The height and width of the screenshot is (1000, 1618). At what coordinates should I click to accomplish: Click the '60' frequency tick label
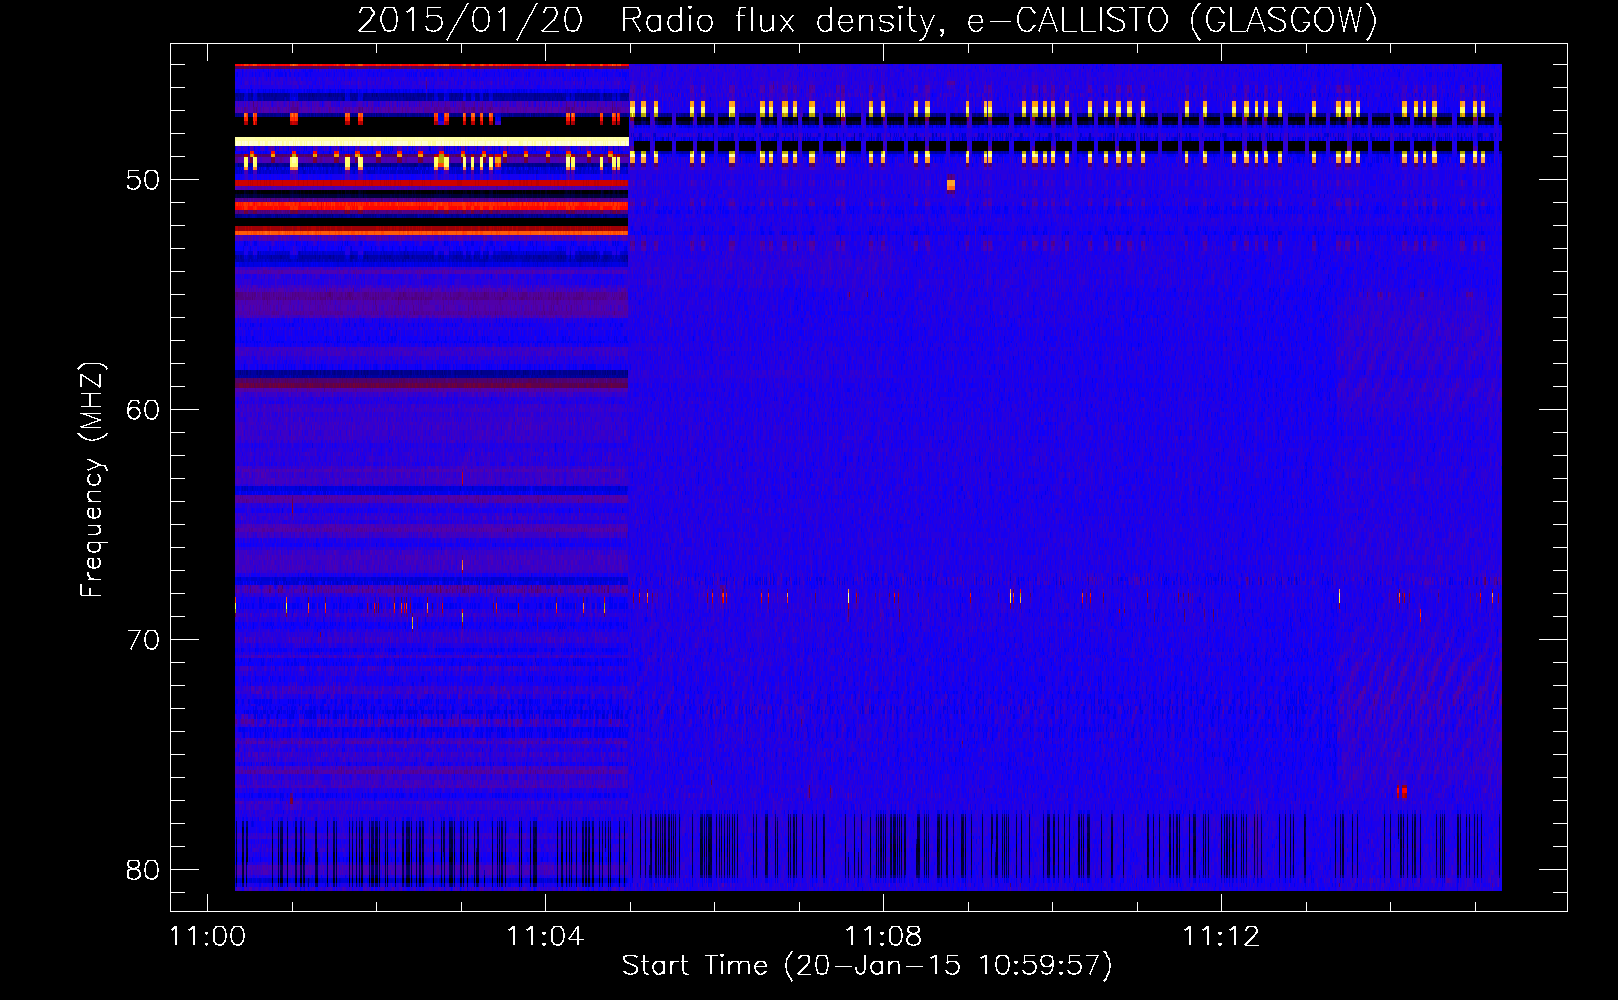tap(143, 410)
